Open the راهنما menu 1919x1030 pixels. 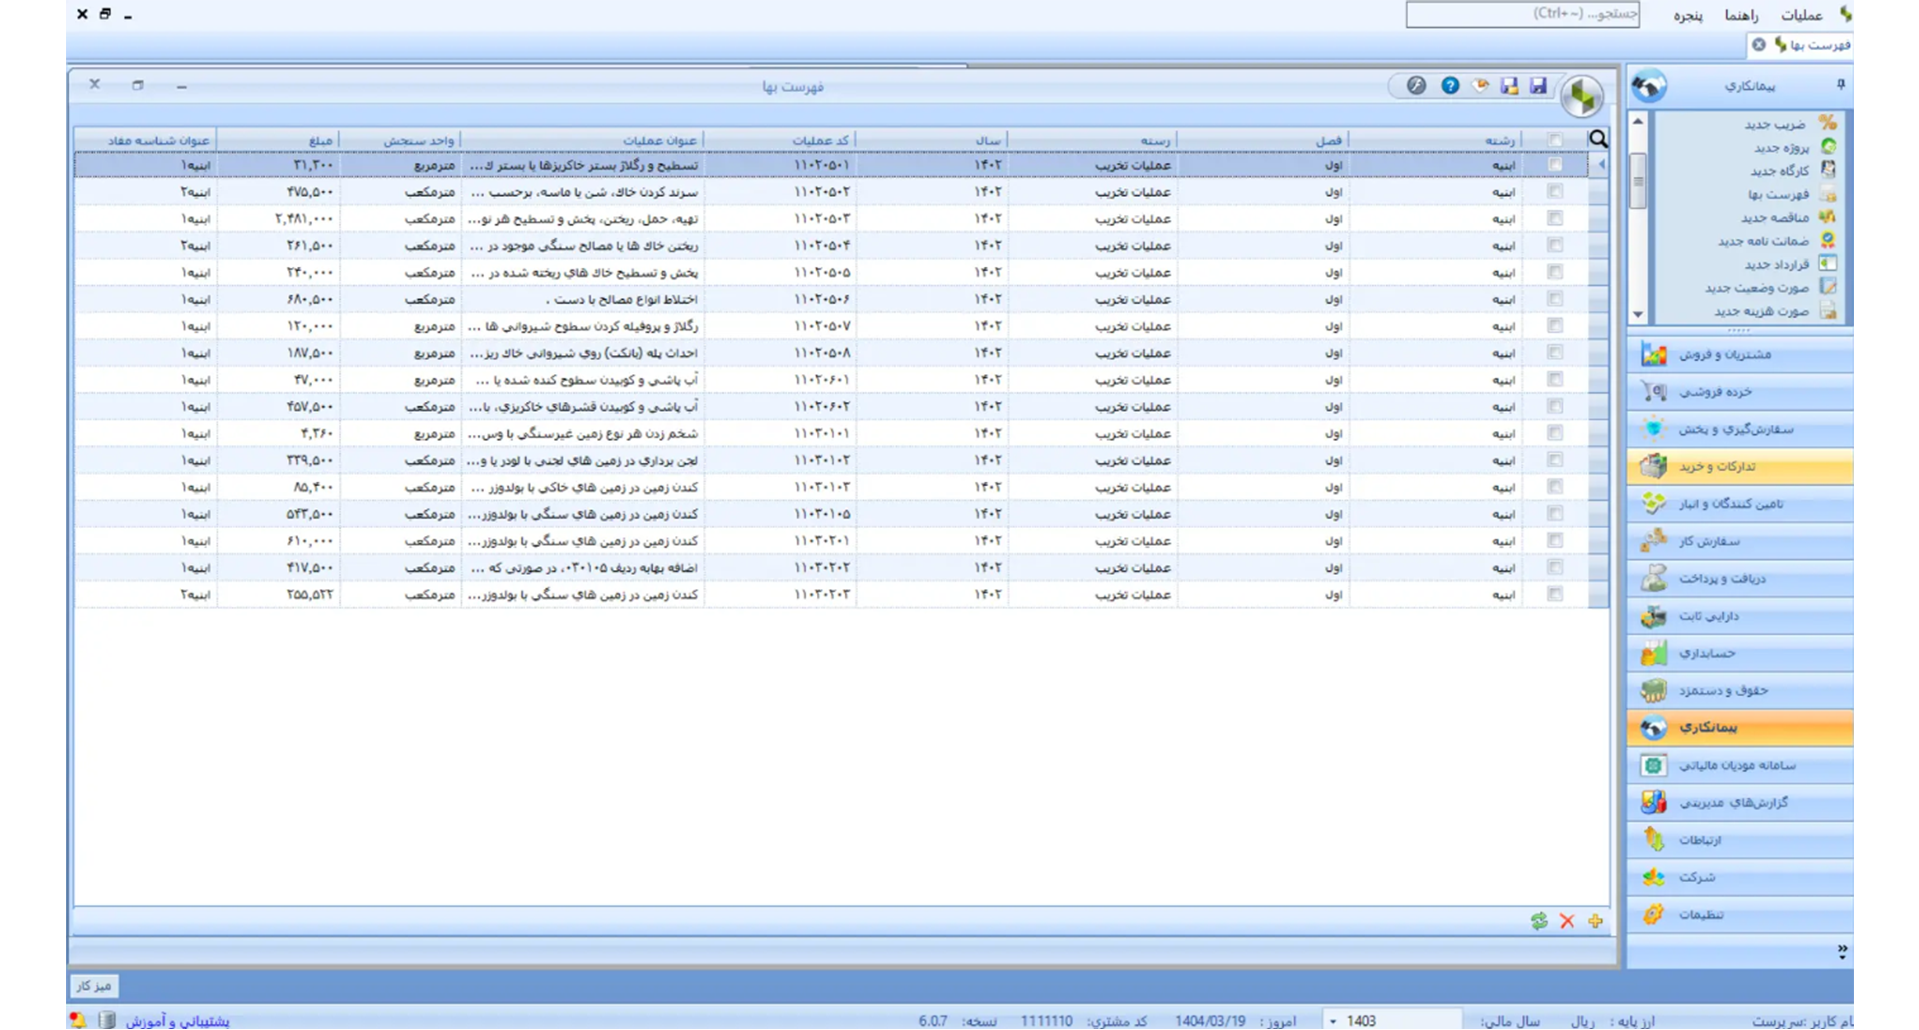pos(1741,15)
